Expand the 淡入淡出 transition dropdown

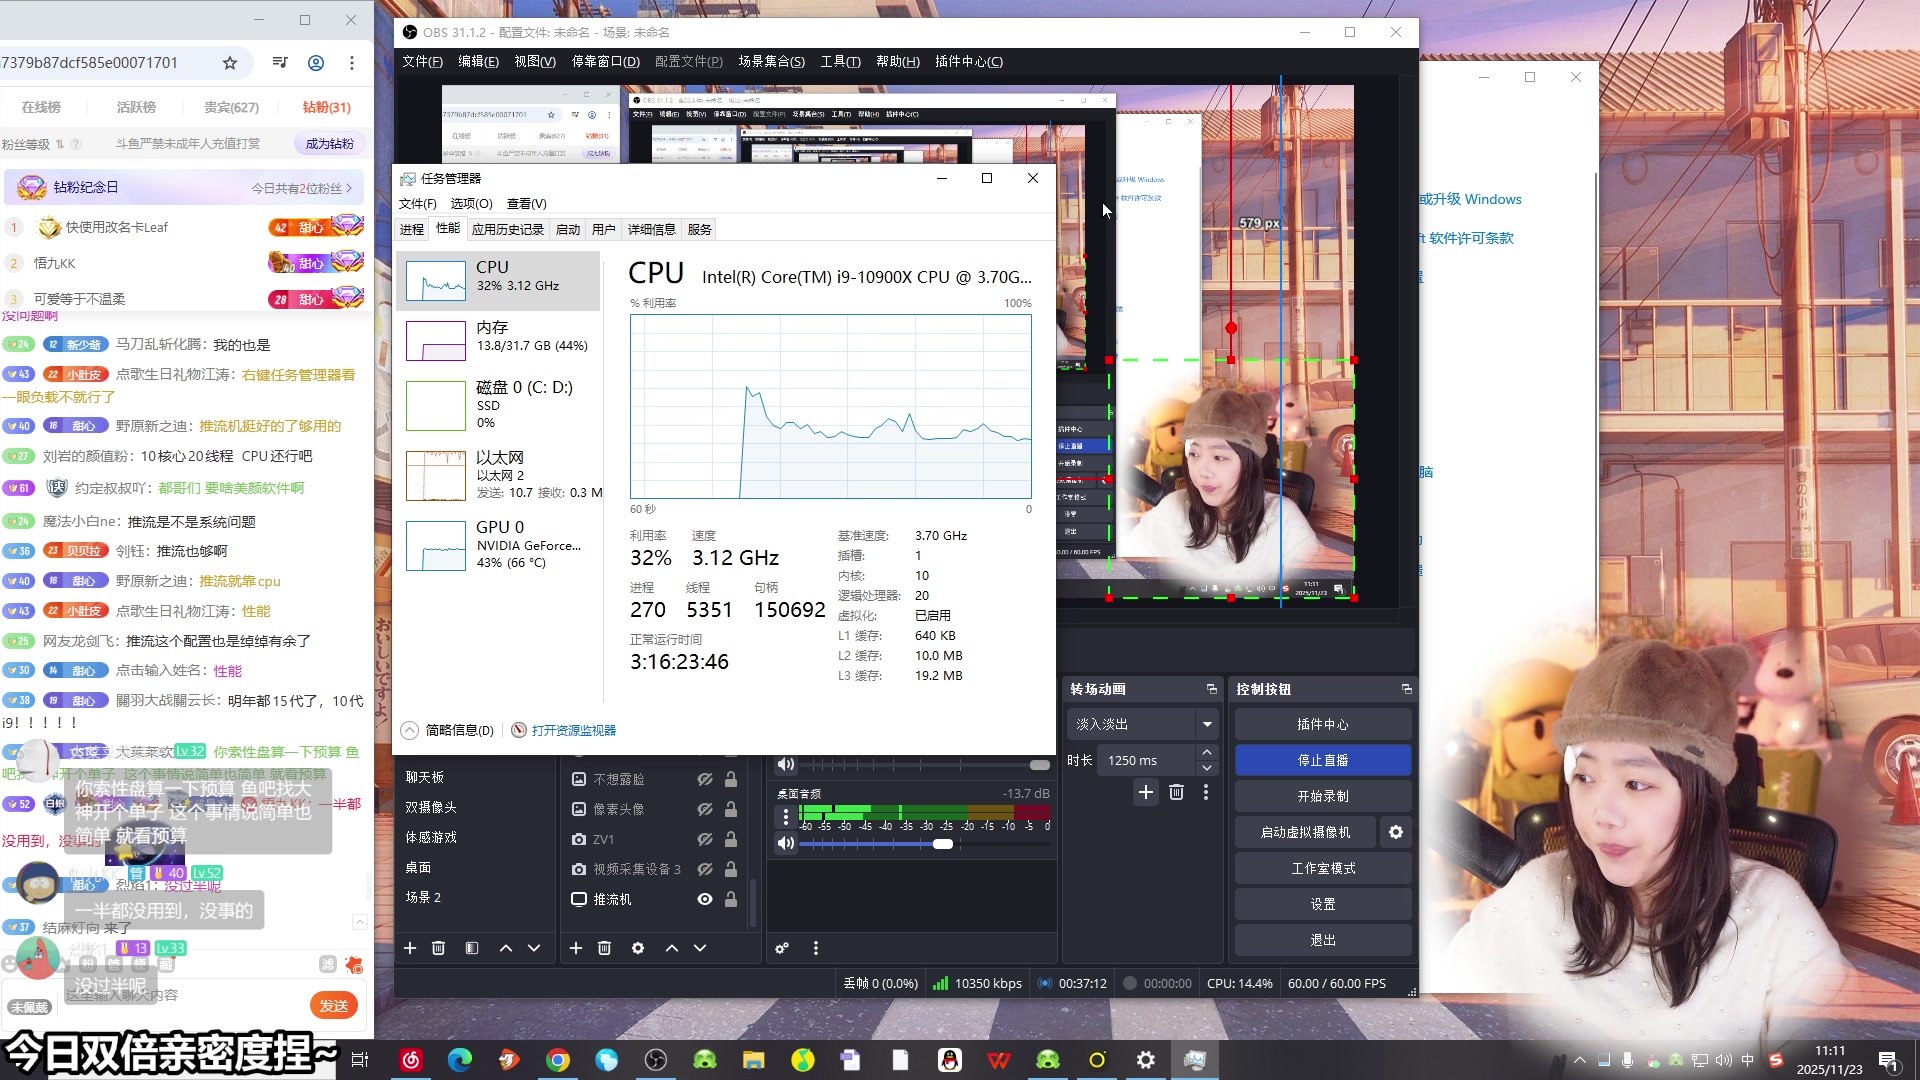[x=1207, y=724]
